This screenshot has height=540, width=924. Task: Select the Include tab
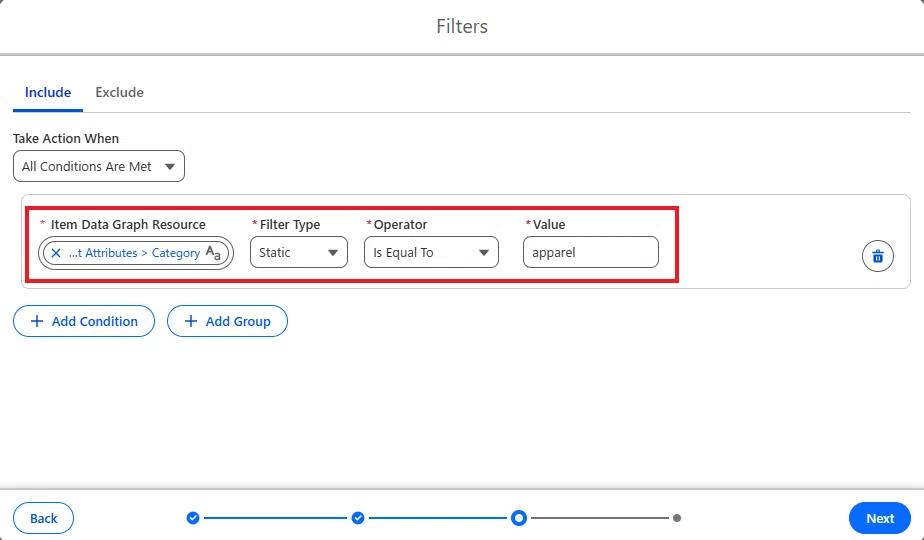click(x=48, y=93)
